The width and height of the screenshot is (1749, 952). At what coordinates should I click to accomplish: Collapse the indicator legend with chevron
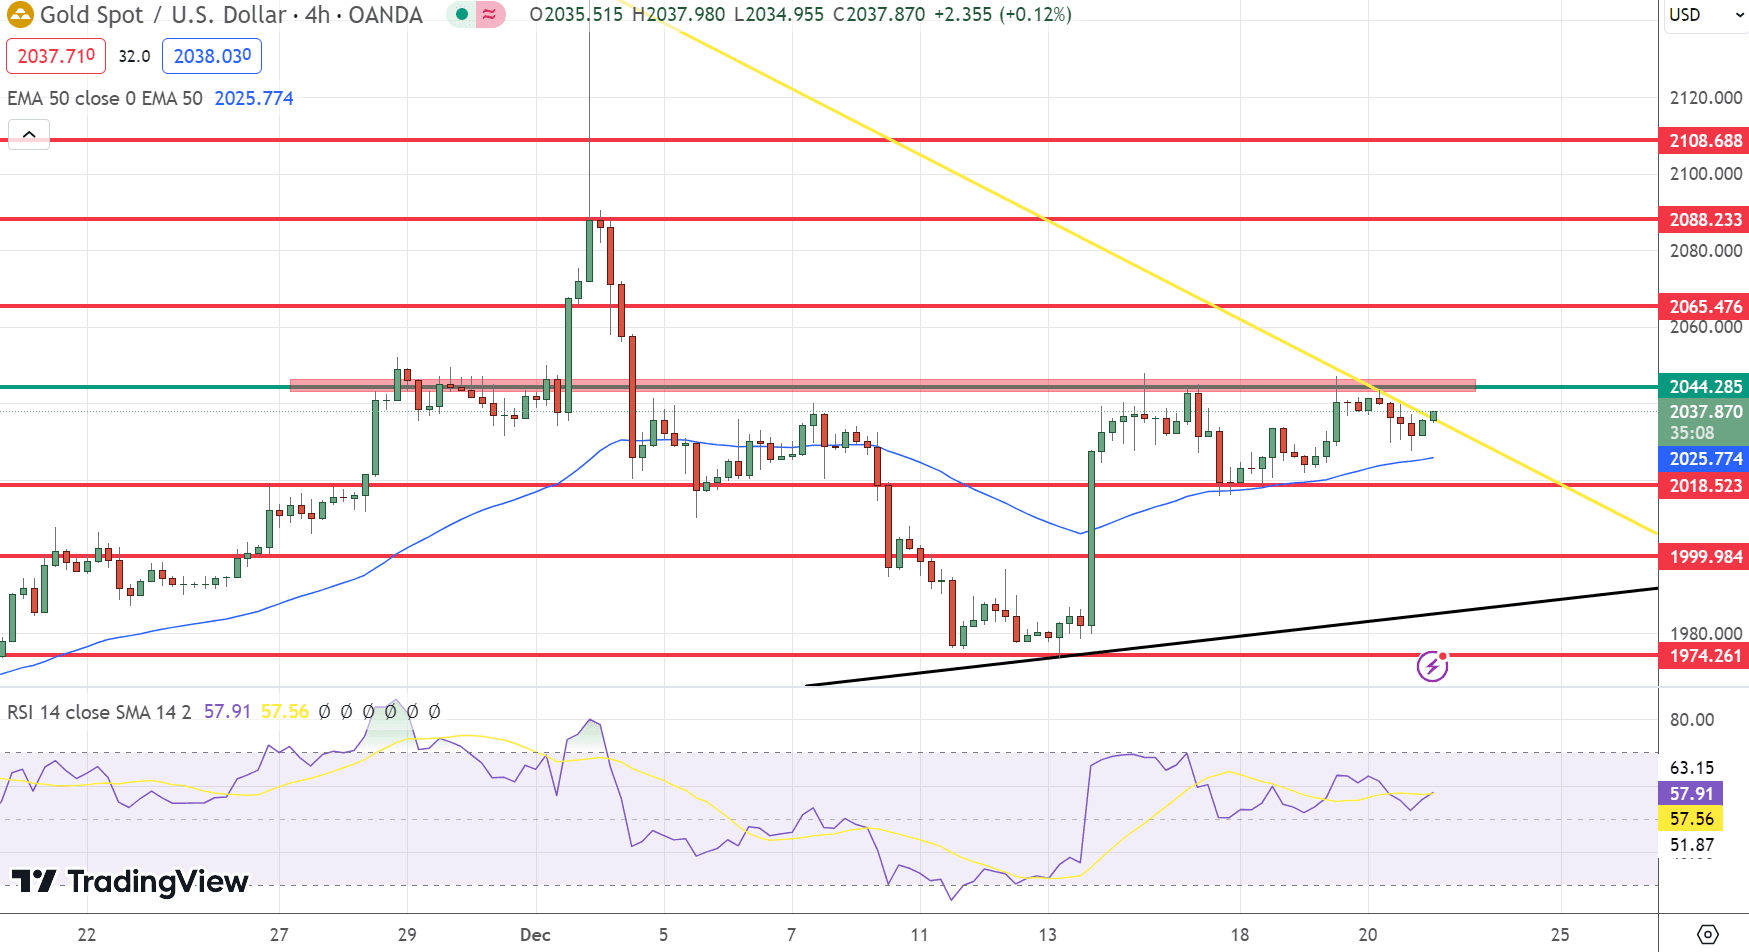[x=29, y=134]
